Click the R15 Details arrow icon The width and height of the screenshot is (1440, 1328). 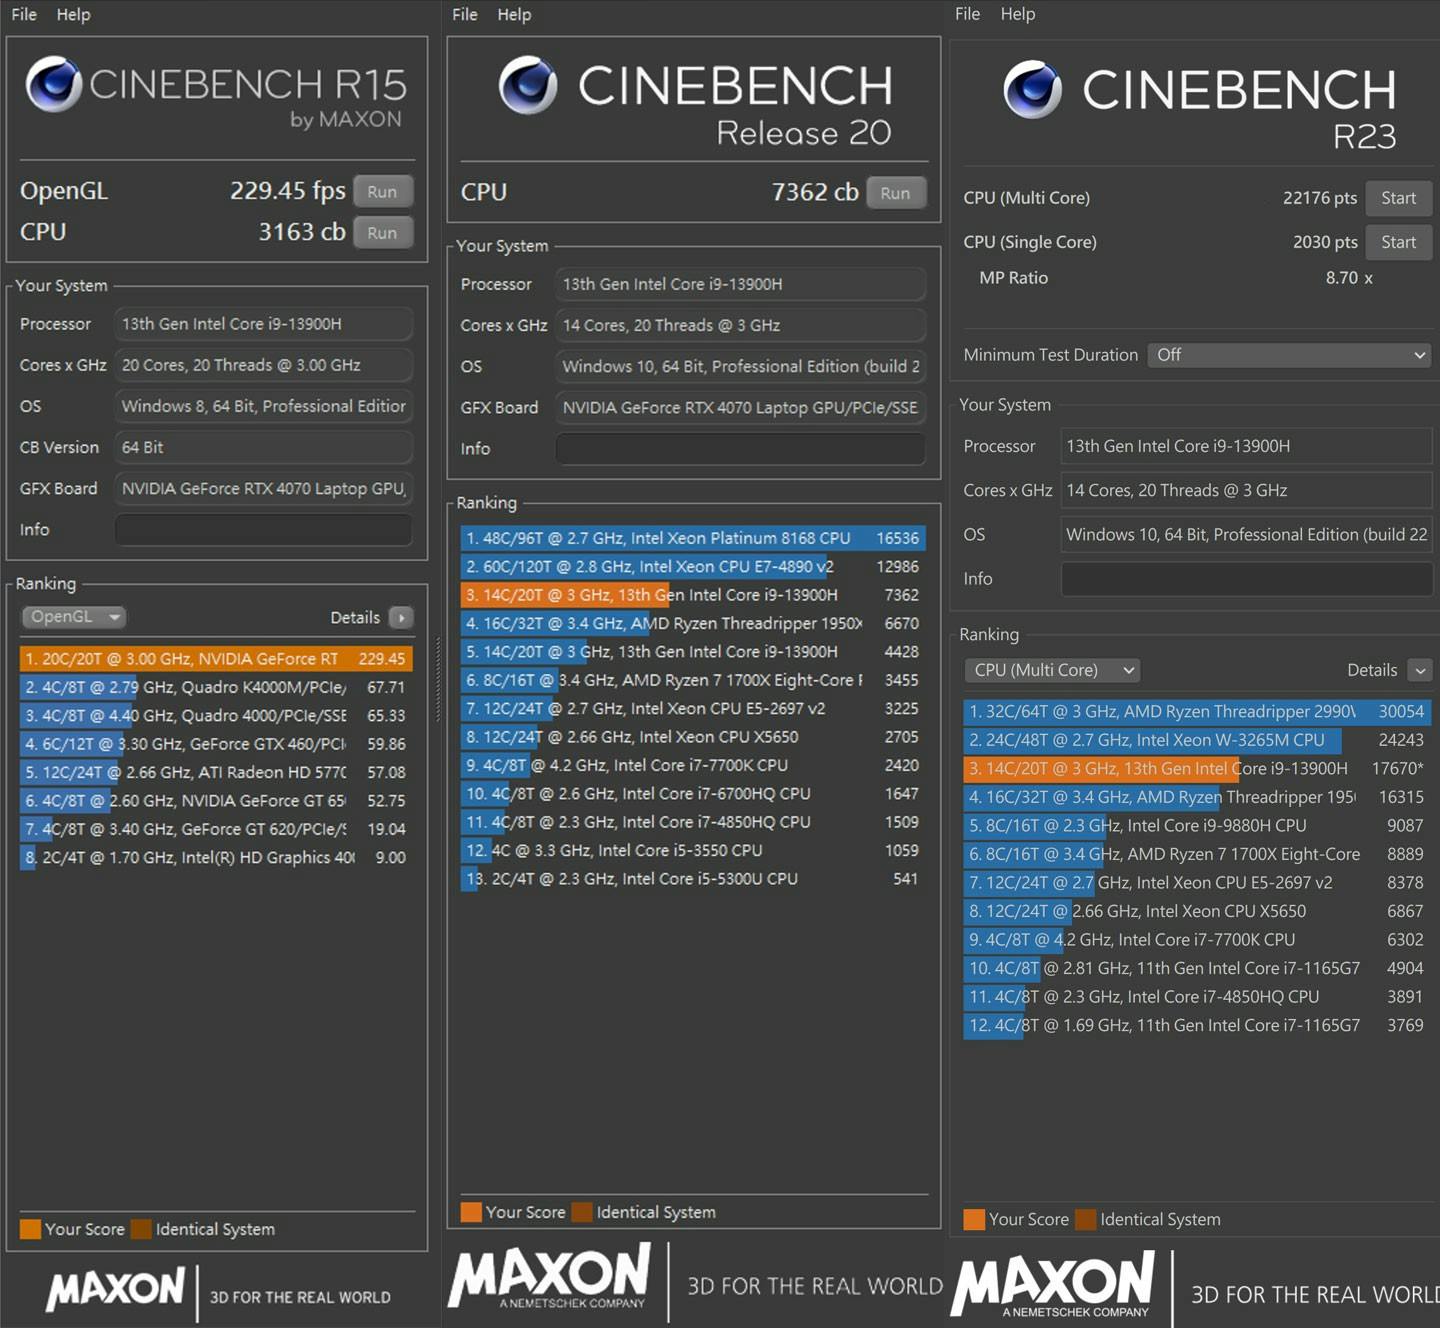[x=401, y=618]
